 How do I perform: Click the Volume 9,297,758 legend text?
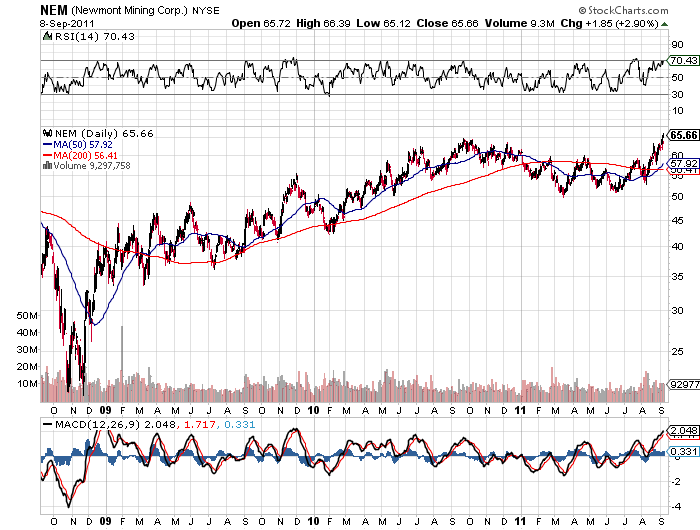pyautogui.click(x=92, y=166)
